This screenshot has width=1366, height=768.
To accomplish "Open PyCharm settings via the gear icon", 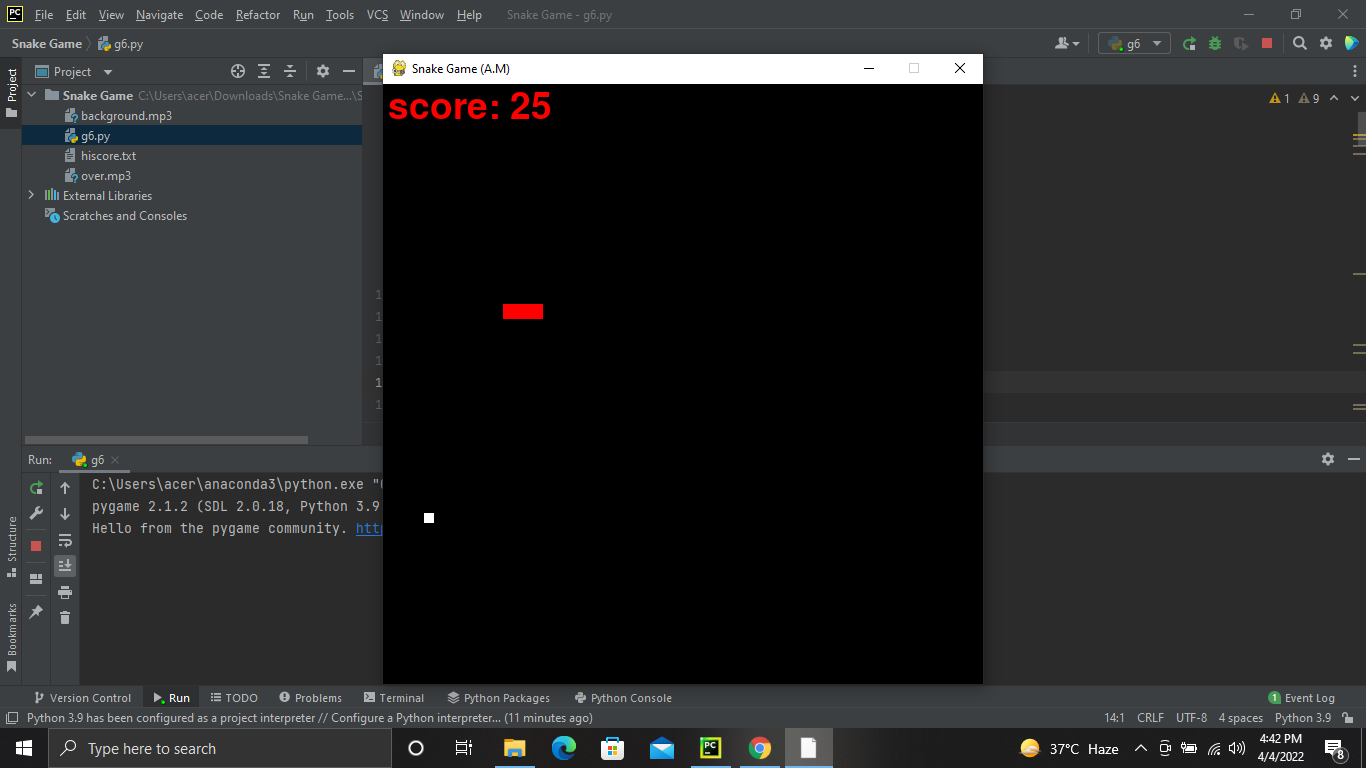I will click(1326, 44).
